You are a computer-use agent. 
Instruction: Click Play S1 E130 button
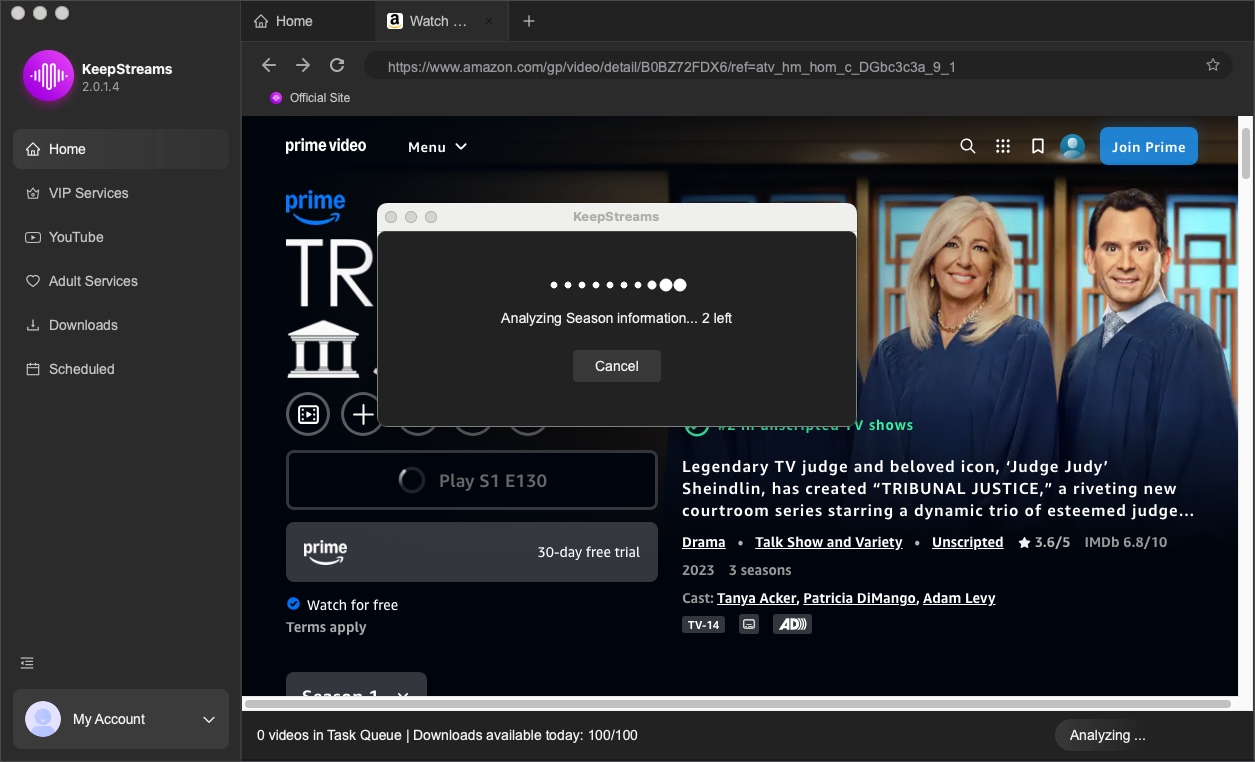point(472,480)
